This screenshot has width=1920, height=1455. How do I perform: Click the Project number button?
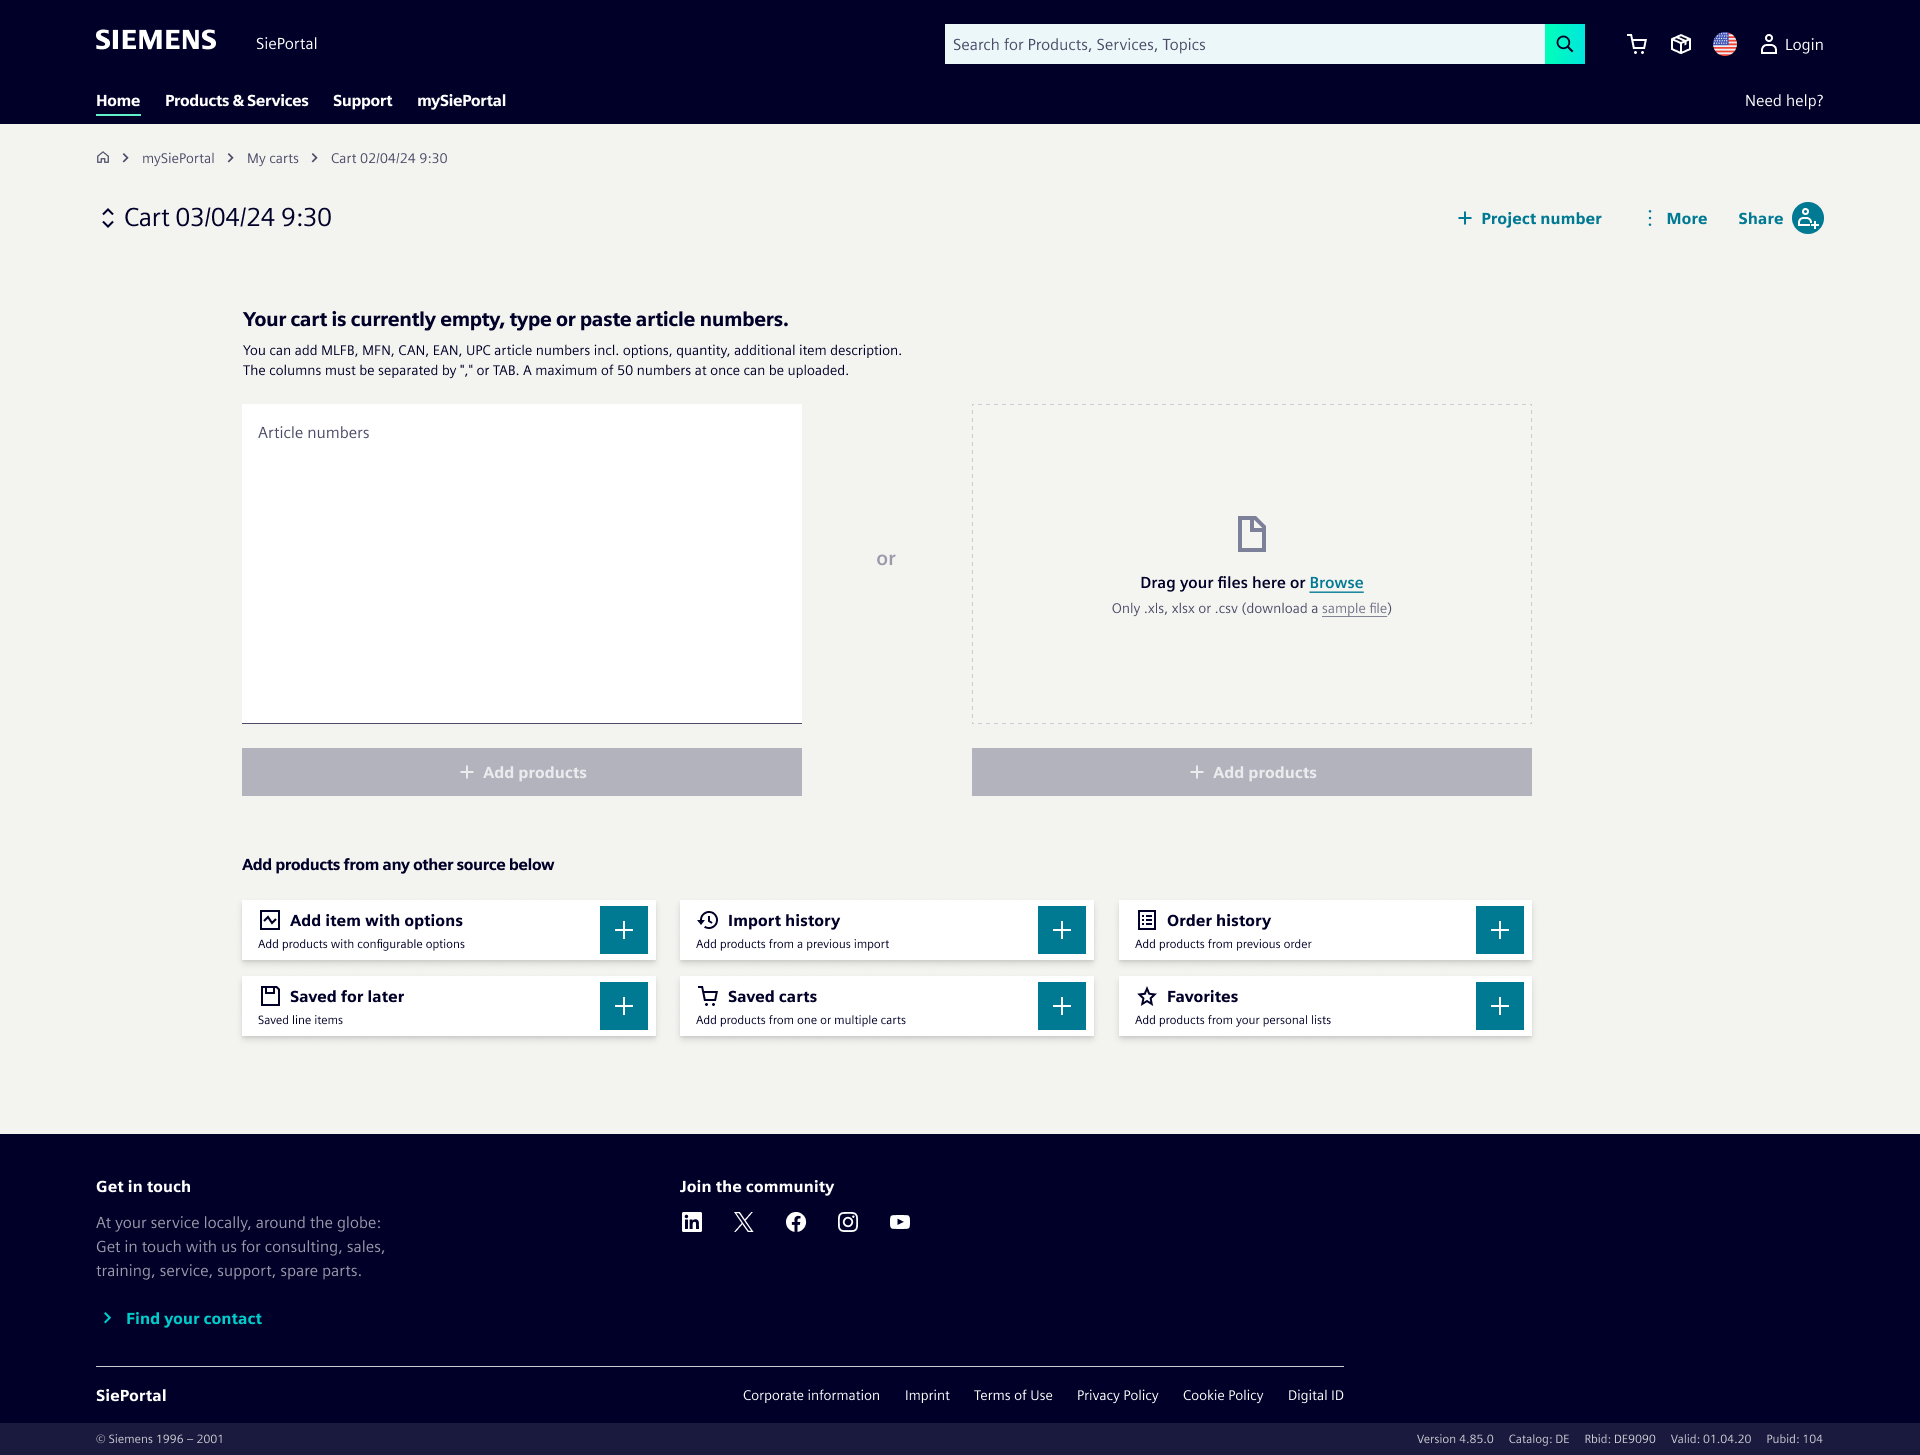click(1529, 218)
